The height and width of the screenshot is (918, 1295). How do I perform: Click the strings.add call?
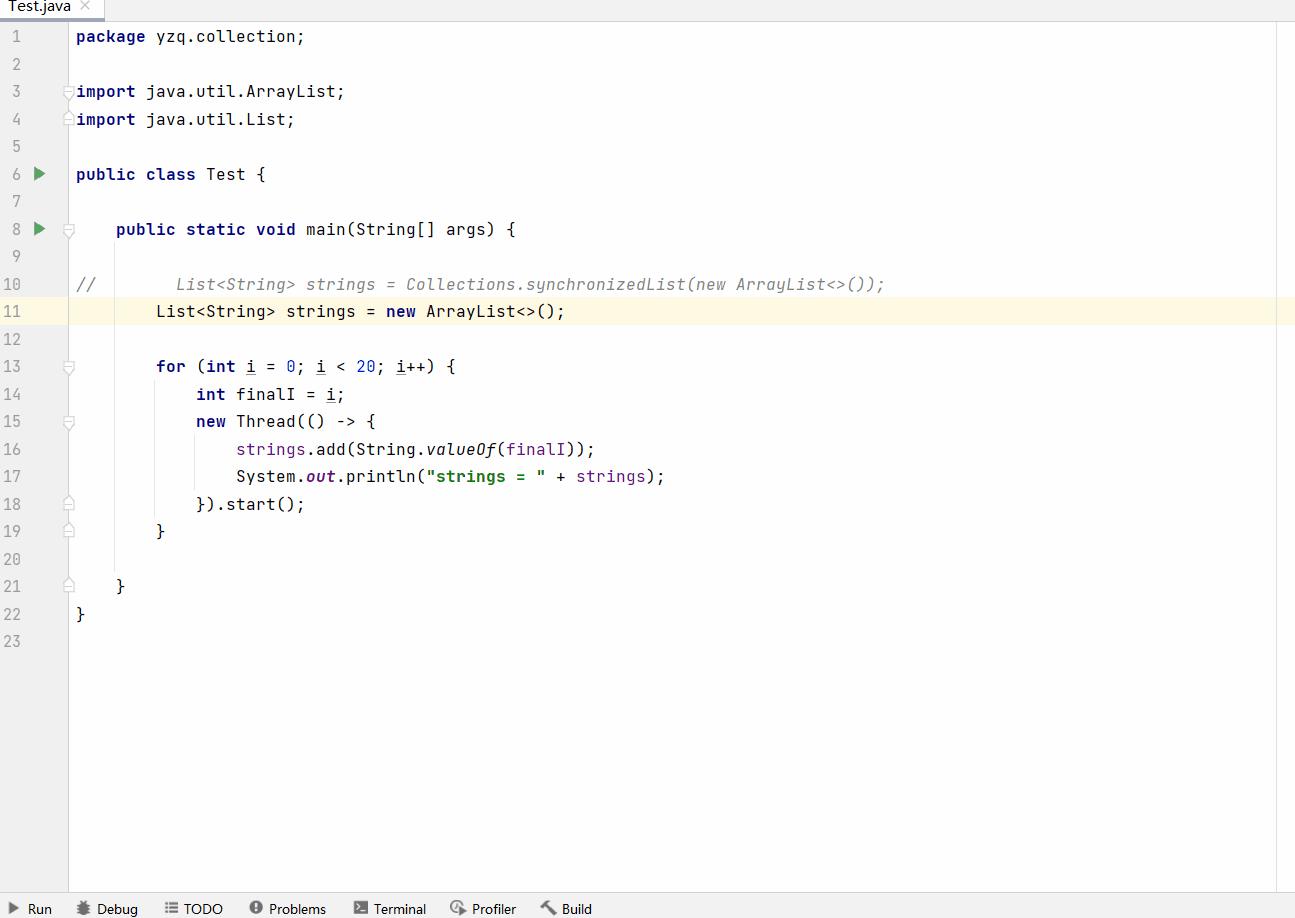(x=415, y=449)
